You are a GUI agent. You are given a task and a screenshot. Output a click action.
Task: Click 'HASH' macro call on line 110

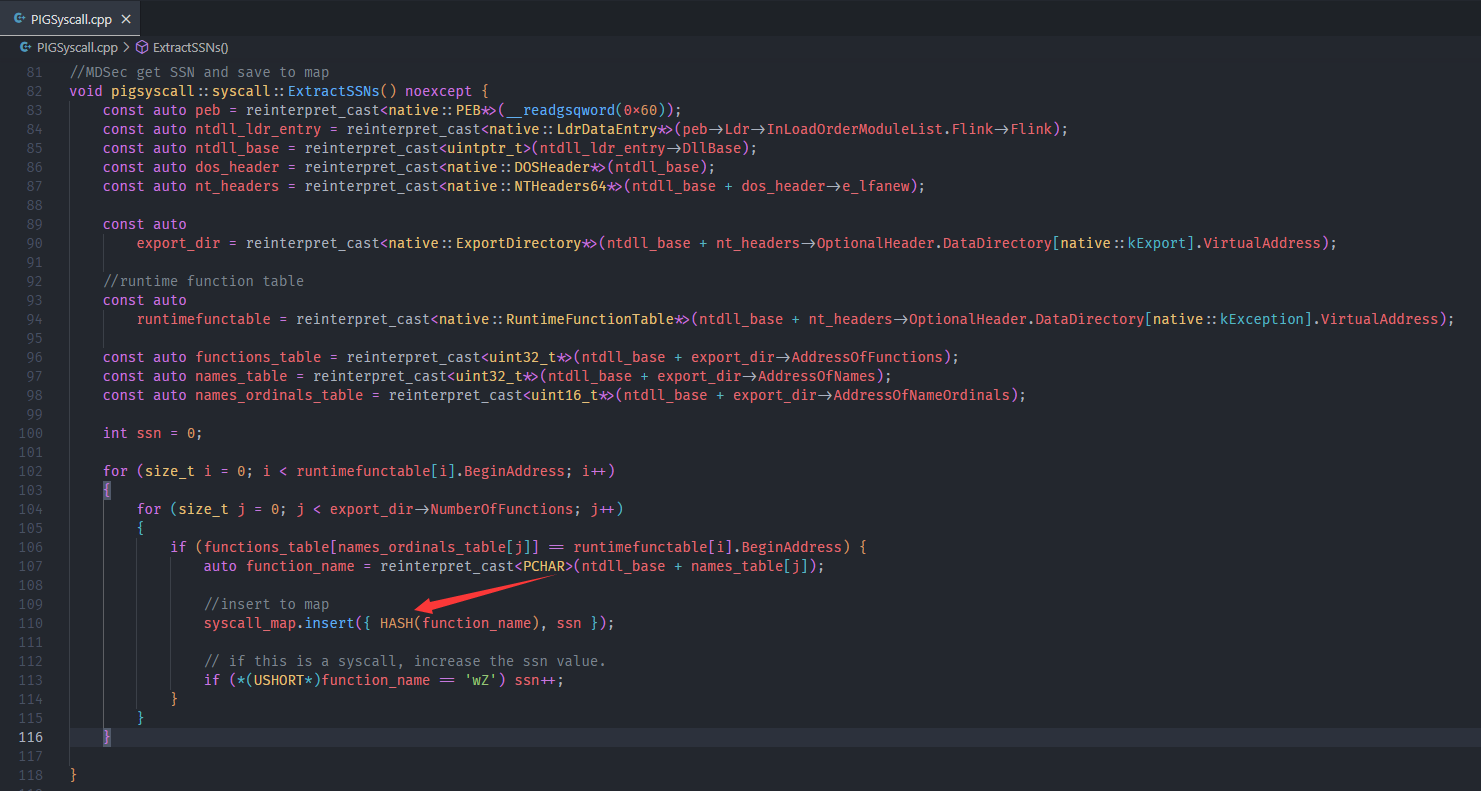(x=397, y=623)
